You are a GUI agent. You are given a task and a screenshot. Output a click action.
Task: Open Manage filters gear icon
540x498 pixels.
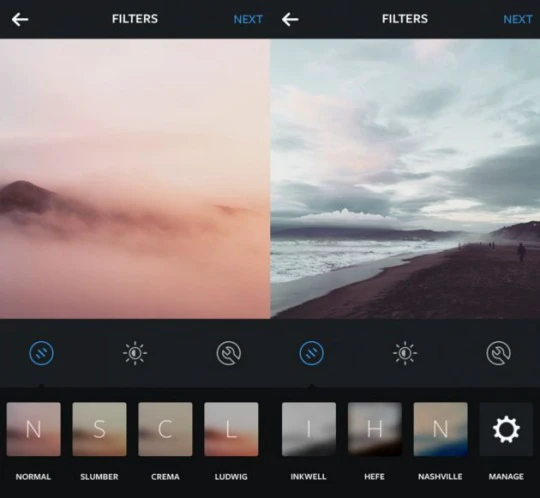506,429
